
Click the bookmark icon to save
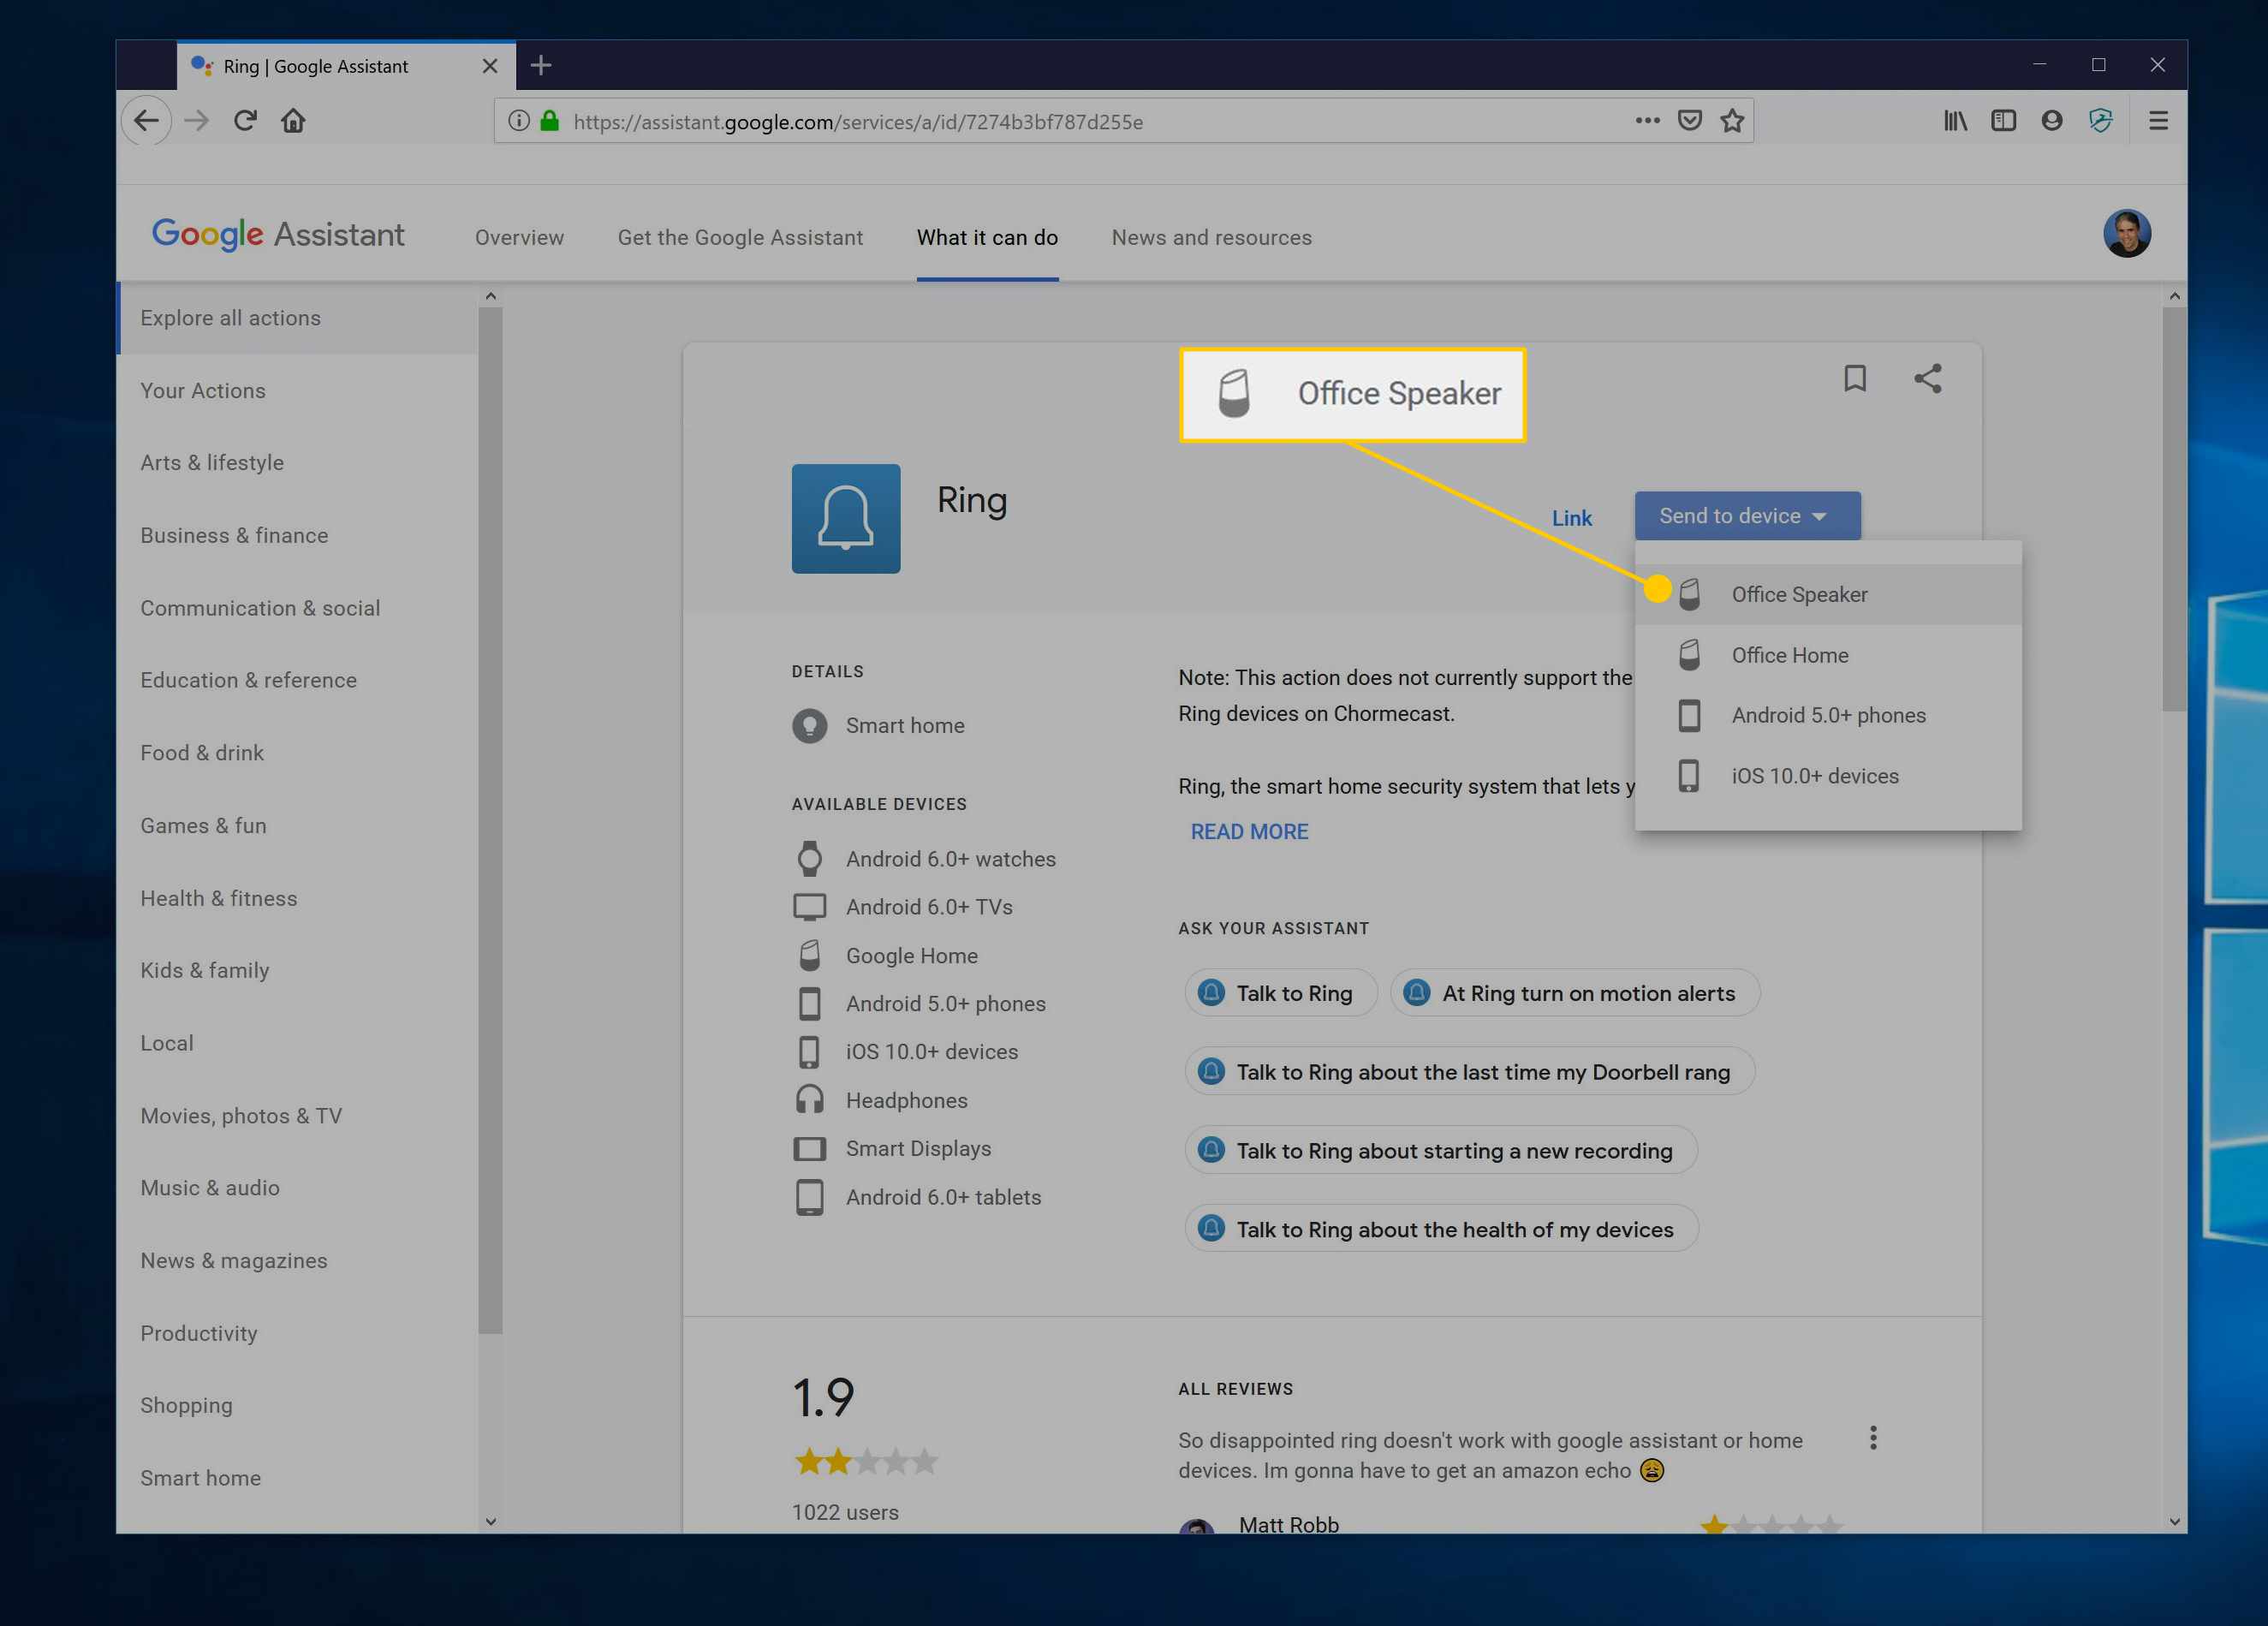(1854, 377)
